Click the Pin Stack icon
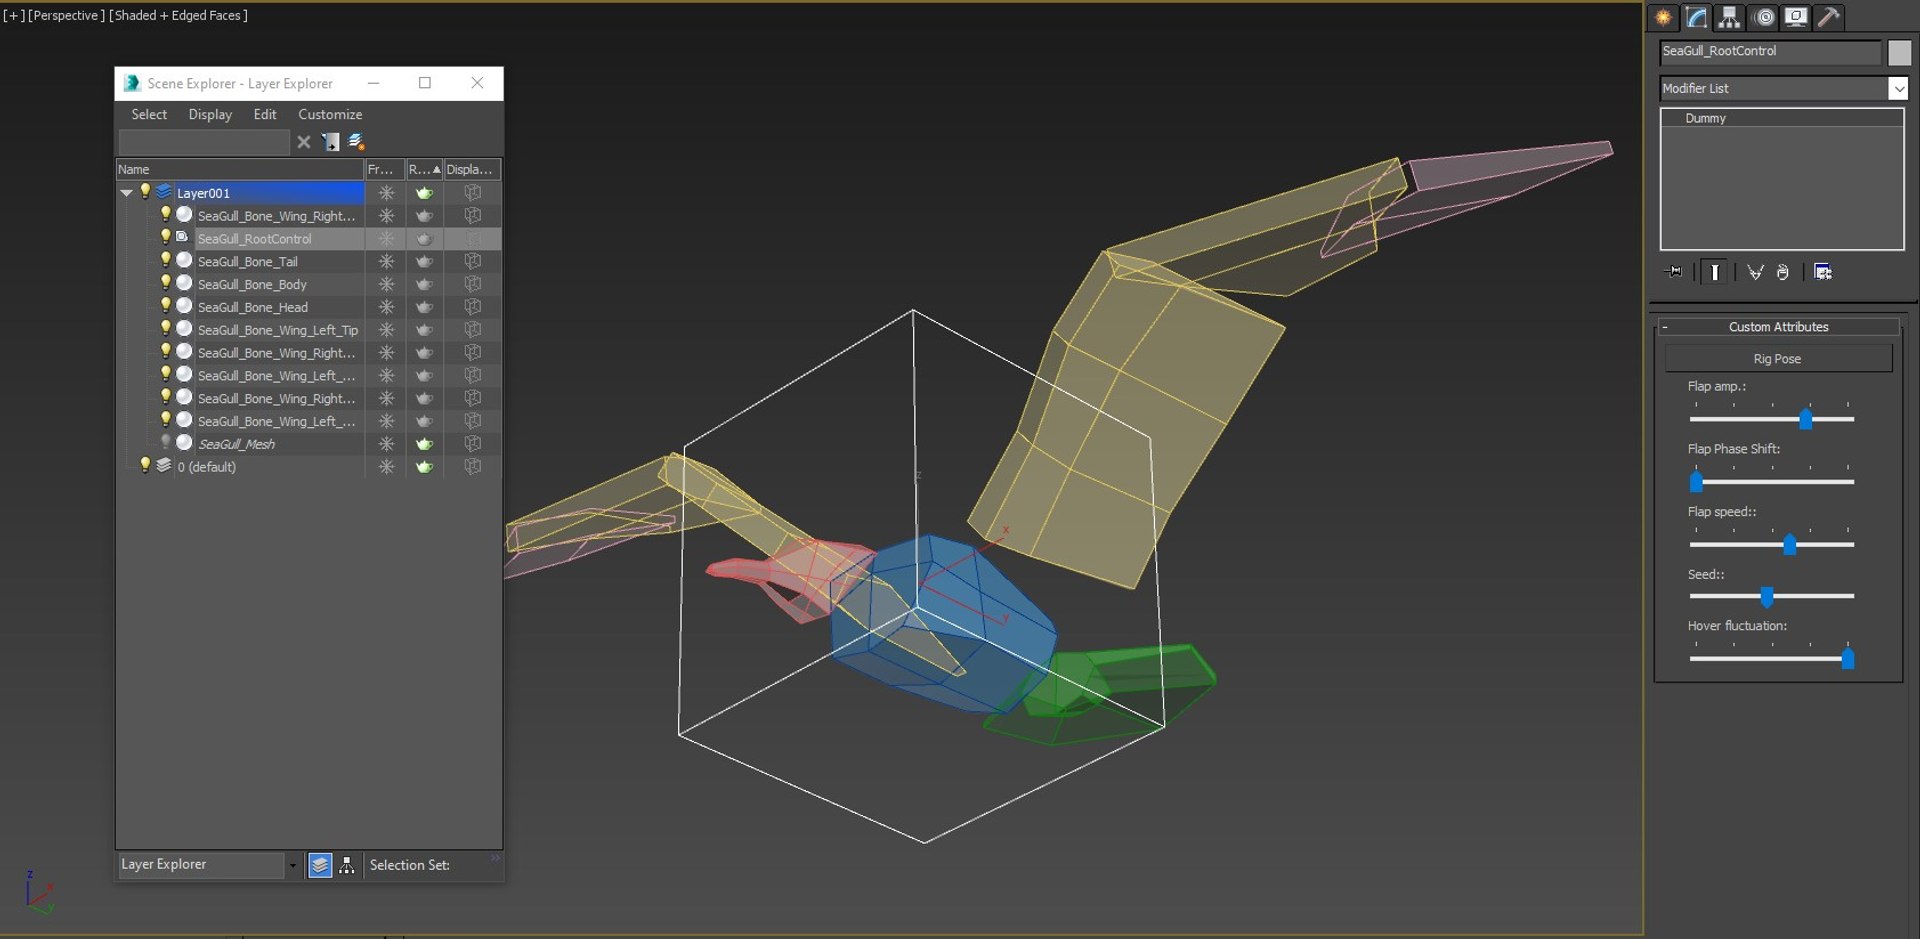Screen dimensions: 1920x939 [1674, 272]
